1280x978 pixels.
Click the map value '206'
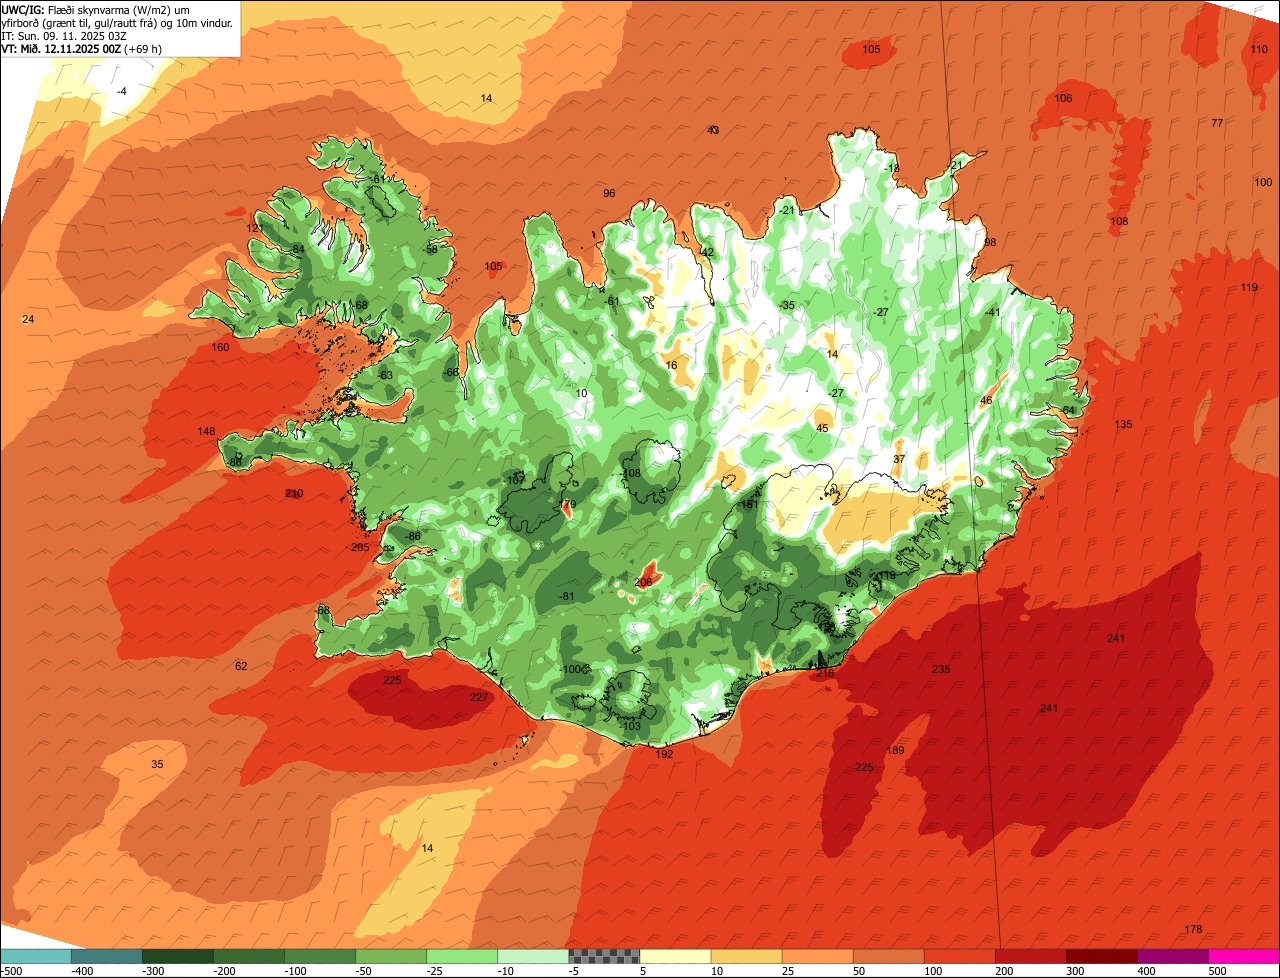(643, 583)
